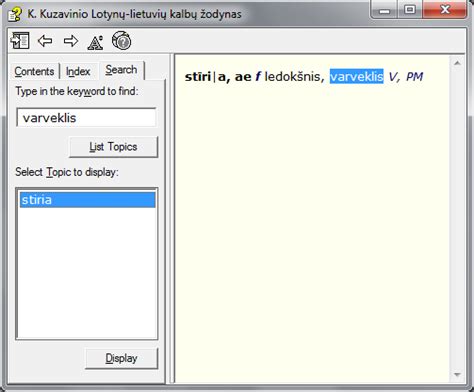474x392 pixels.
Task: Click the 'PM' source abbreviation
Action: pyautogui.click(x=415, y=77)
